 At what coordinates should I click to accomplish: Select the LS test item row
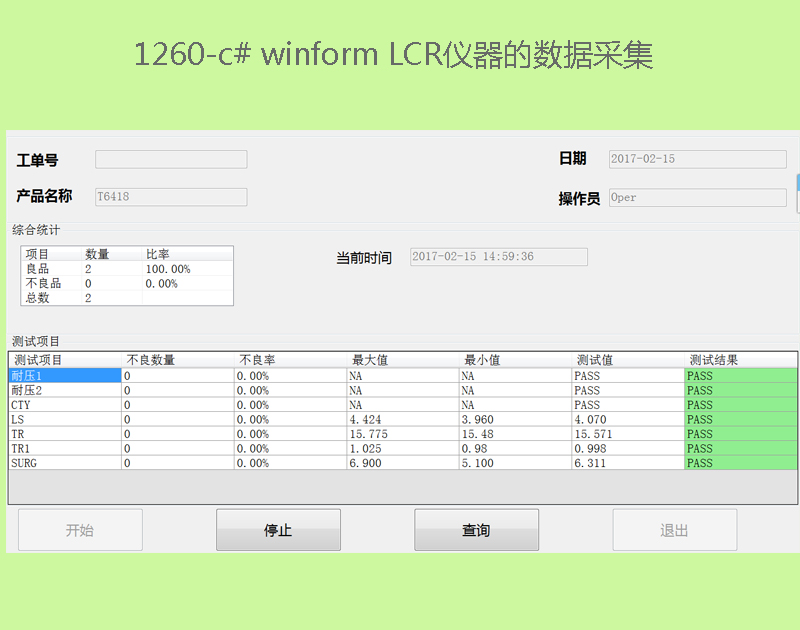[x=64, y=420]
